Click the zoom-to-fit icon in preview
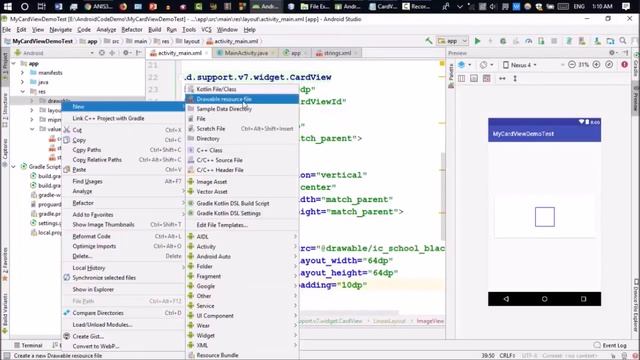Screen dimensions: 640x360 609,64
